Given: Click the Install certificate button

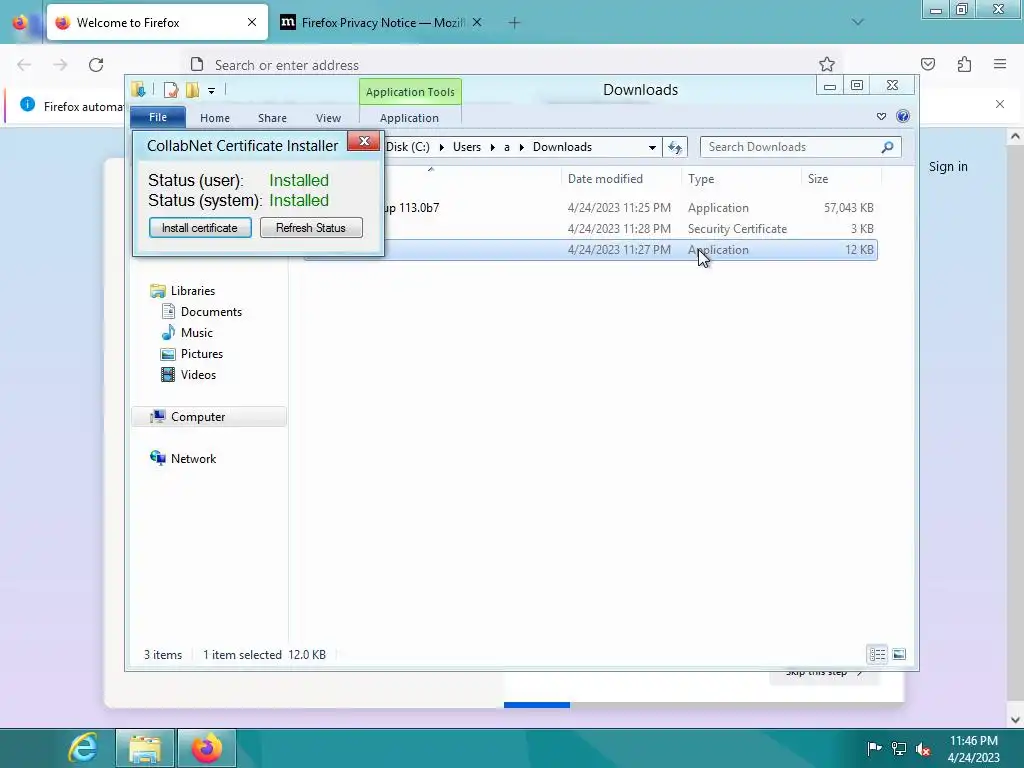Looking at the screenshot, I should (200, 228).
